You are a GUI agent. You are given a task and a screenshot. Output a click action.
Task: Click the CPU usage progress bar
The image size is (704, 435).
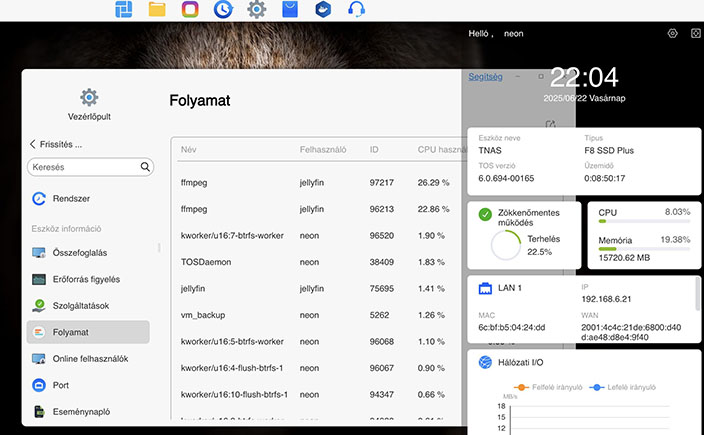click(x=644, y=221)
